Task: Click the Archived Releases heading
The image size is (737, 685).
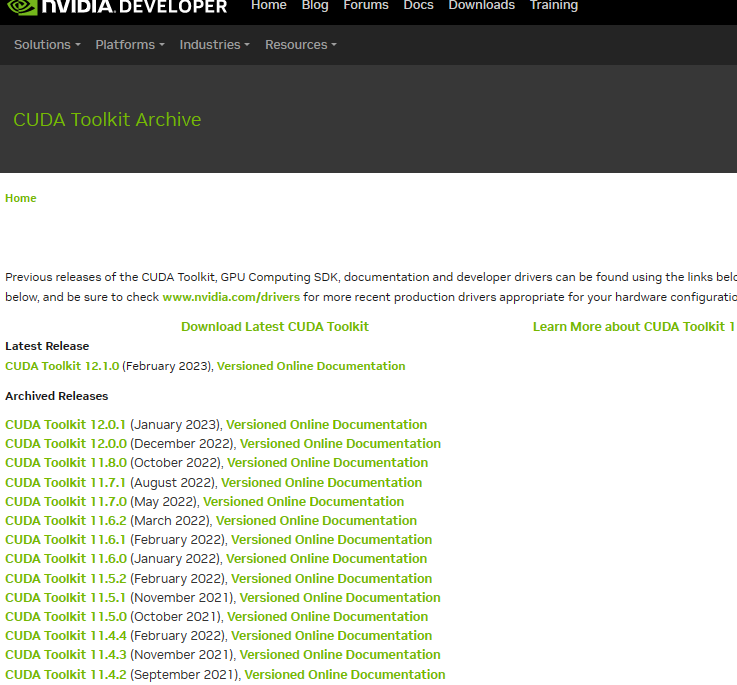Action: 56,396
